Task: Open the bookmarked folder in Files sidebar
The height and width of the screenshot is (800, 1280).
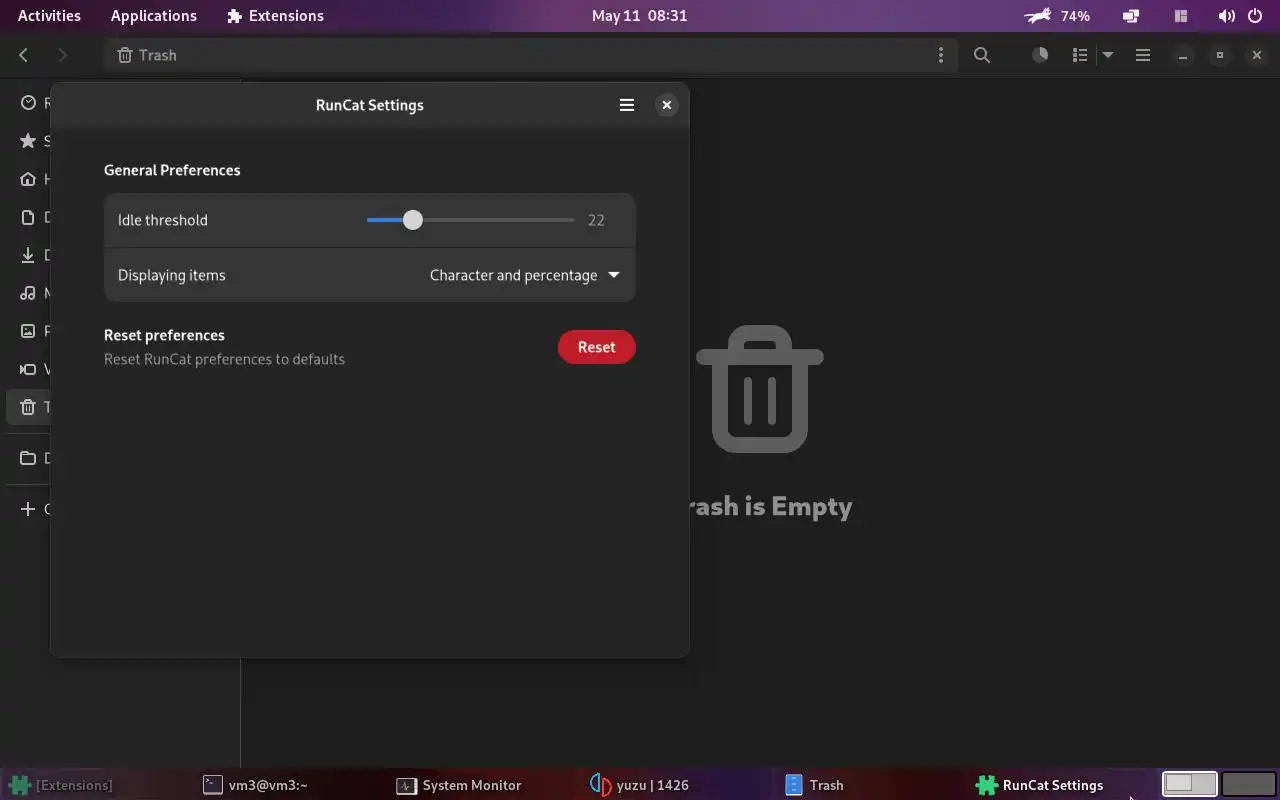Action: click(x=29, y=458)
